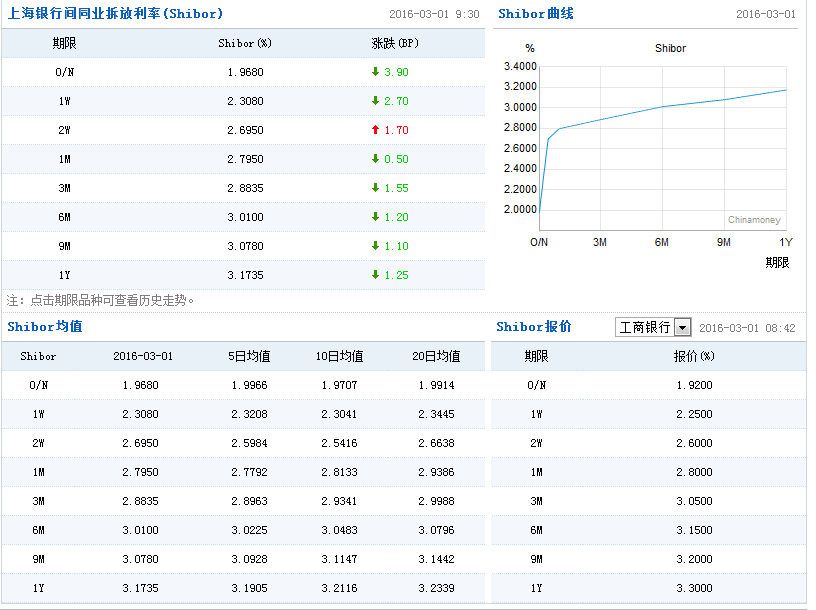Click the 20日均值 column header
Viewport: 816px width, 610px height.
[436, 356]
